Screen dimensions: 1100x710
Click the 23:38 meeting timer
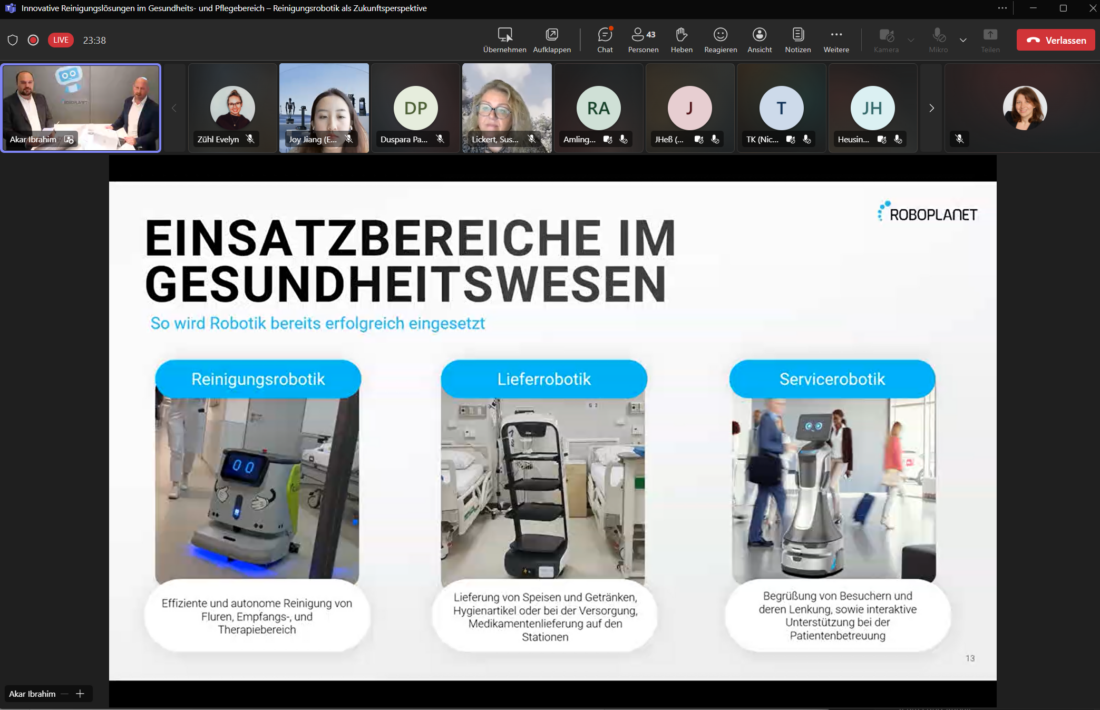point(94,41)
